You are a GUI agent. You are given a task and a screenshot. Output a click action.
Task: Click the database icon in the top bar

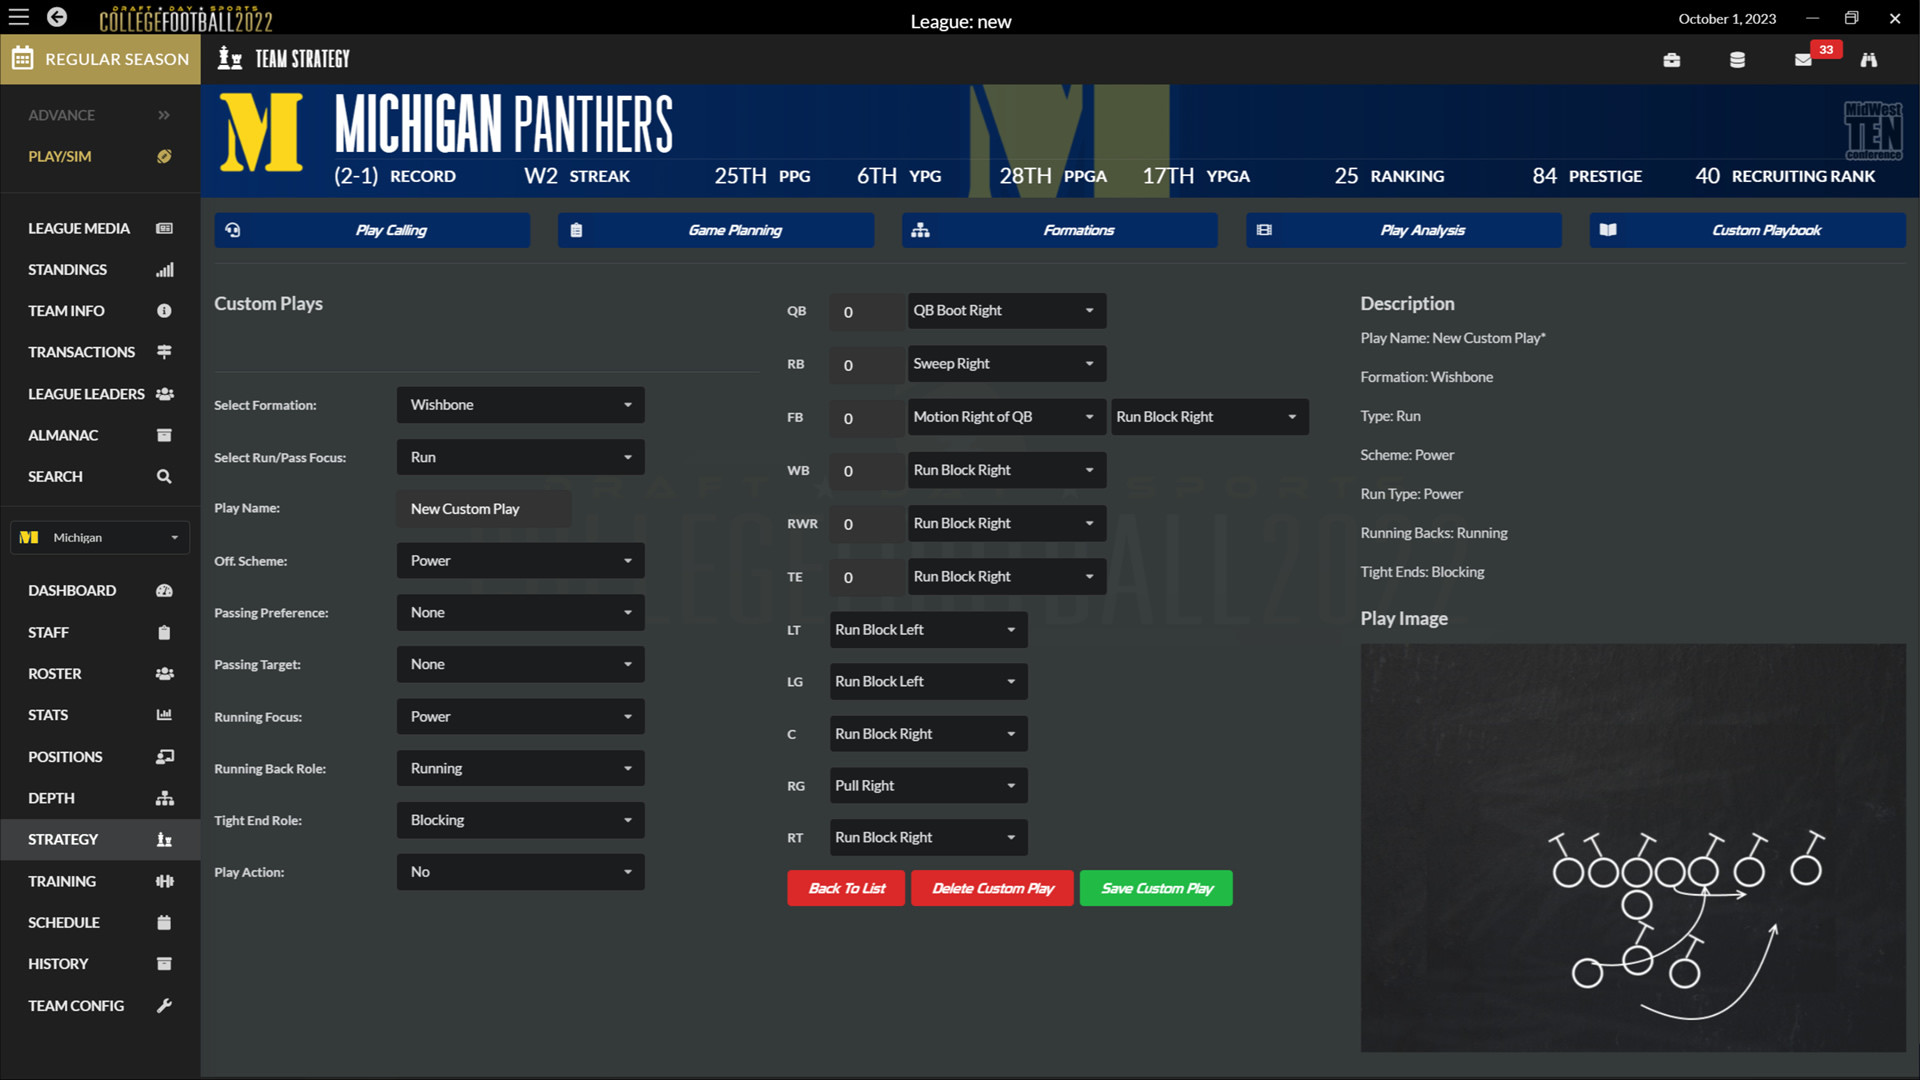coord(1737,60)
